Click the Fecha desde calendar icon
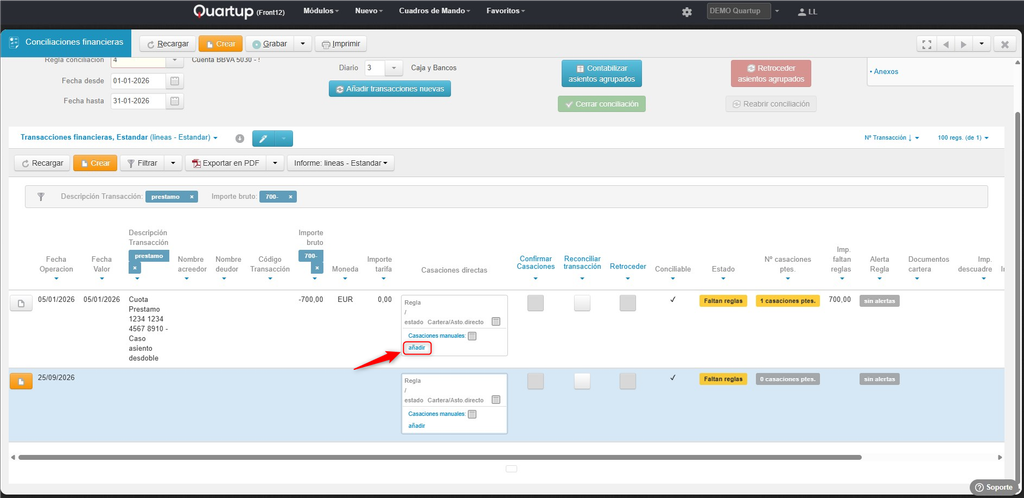The image size is (1024, 498). pyautogui.click(x=174, y=81)
